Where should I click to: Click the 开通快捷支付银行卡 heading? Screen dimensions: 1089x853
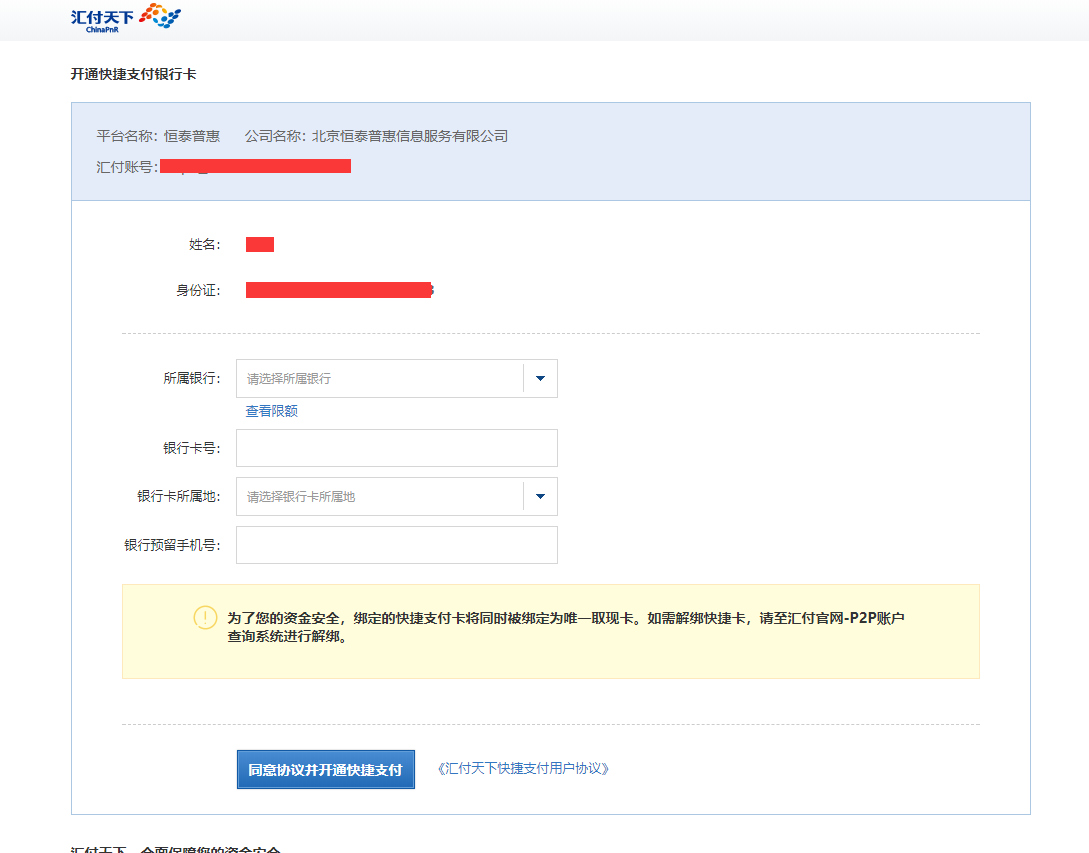point(133,74)
